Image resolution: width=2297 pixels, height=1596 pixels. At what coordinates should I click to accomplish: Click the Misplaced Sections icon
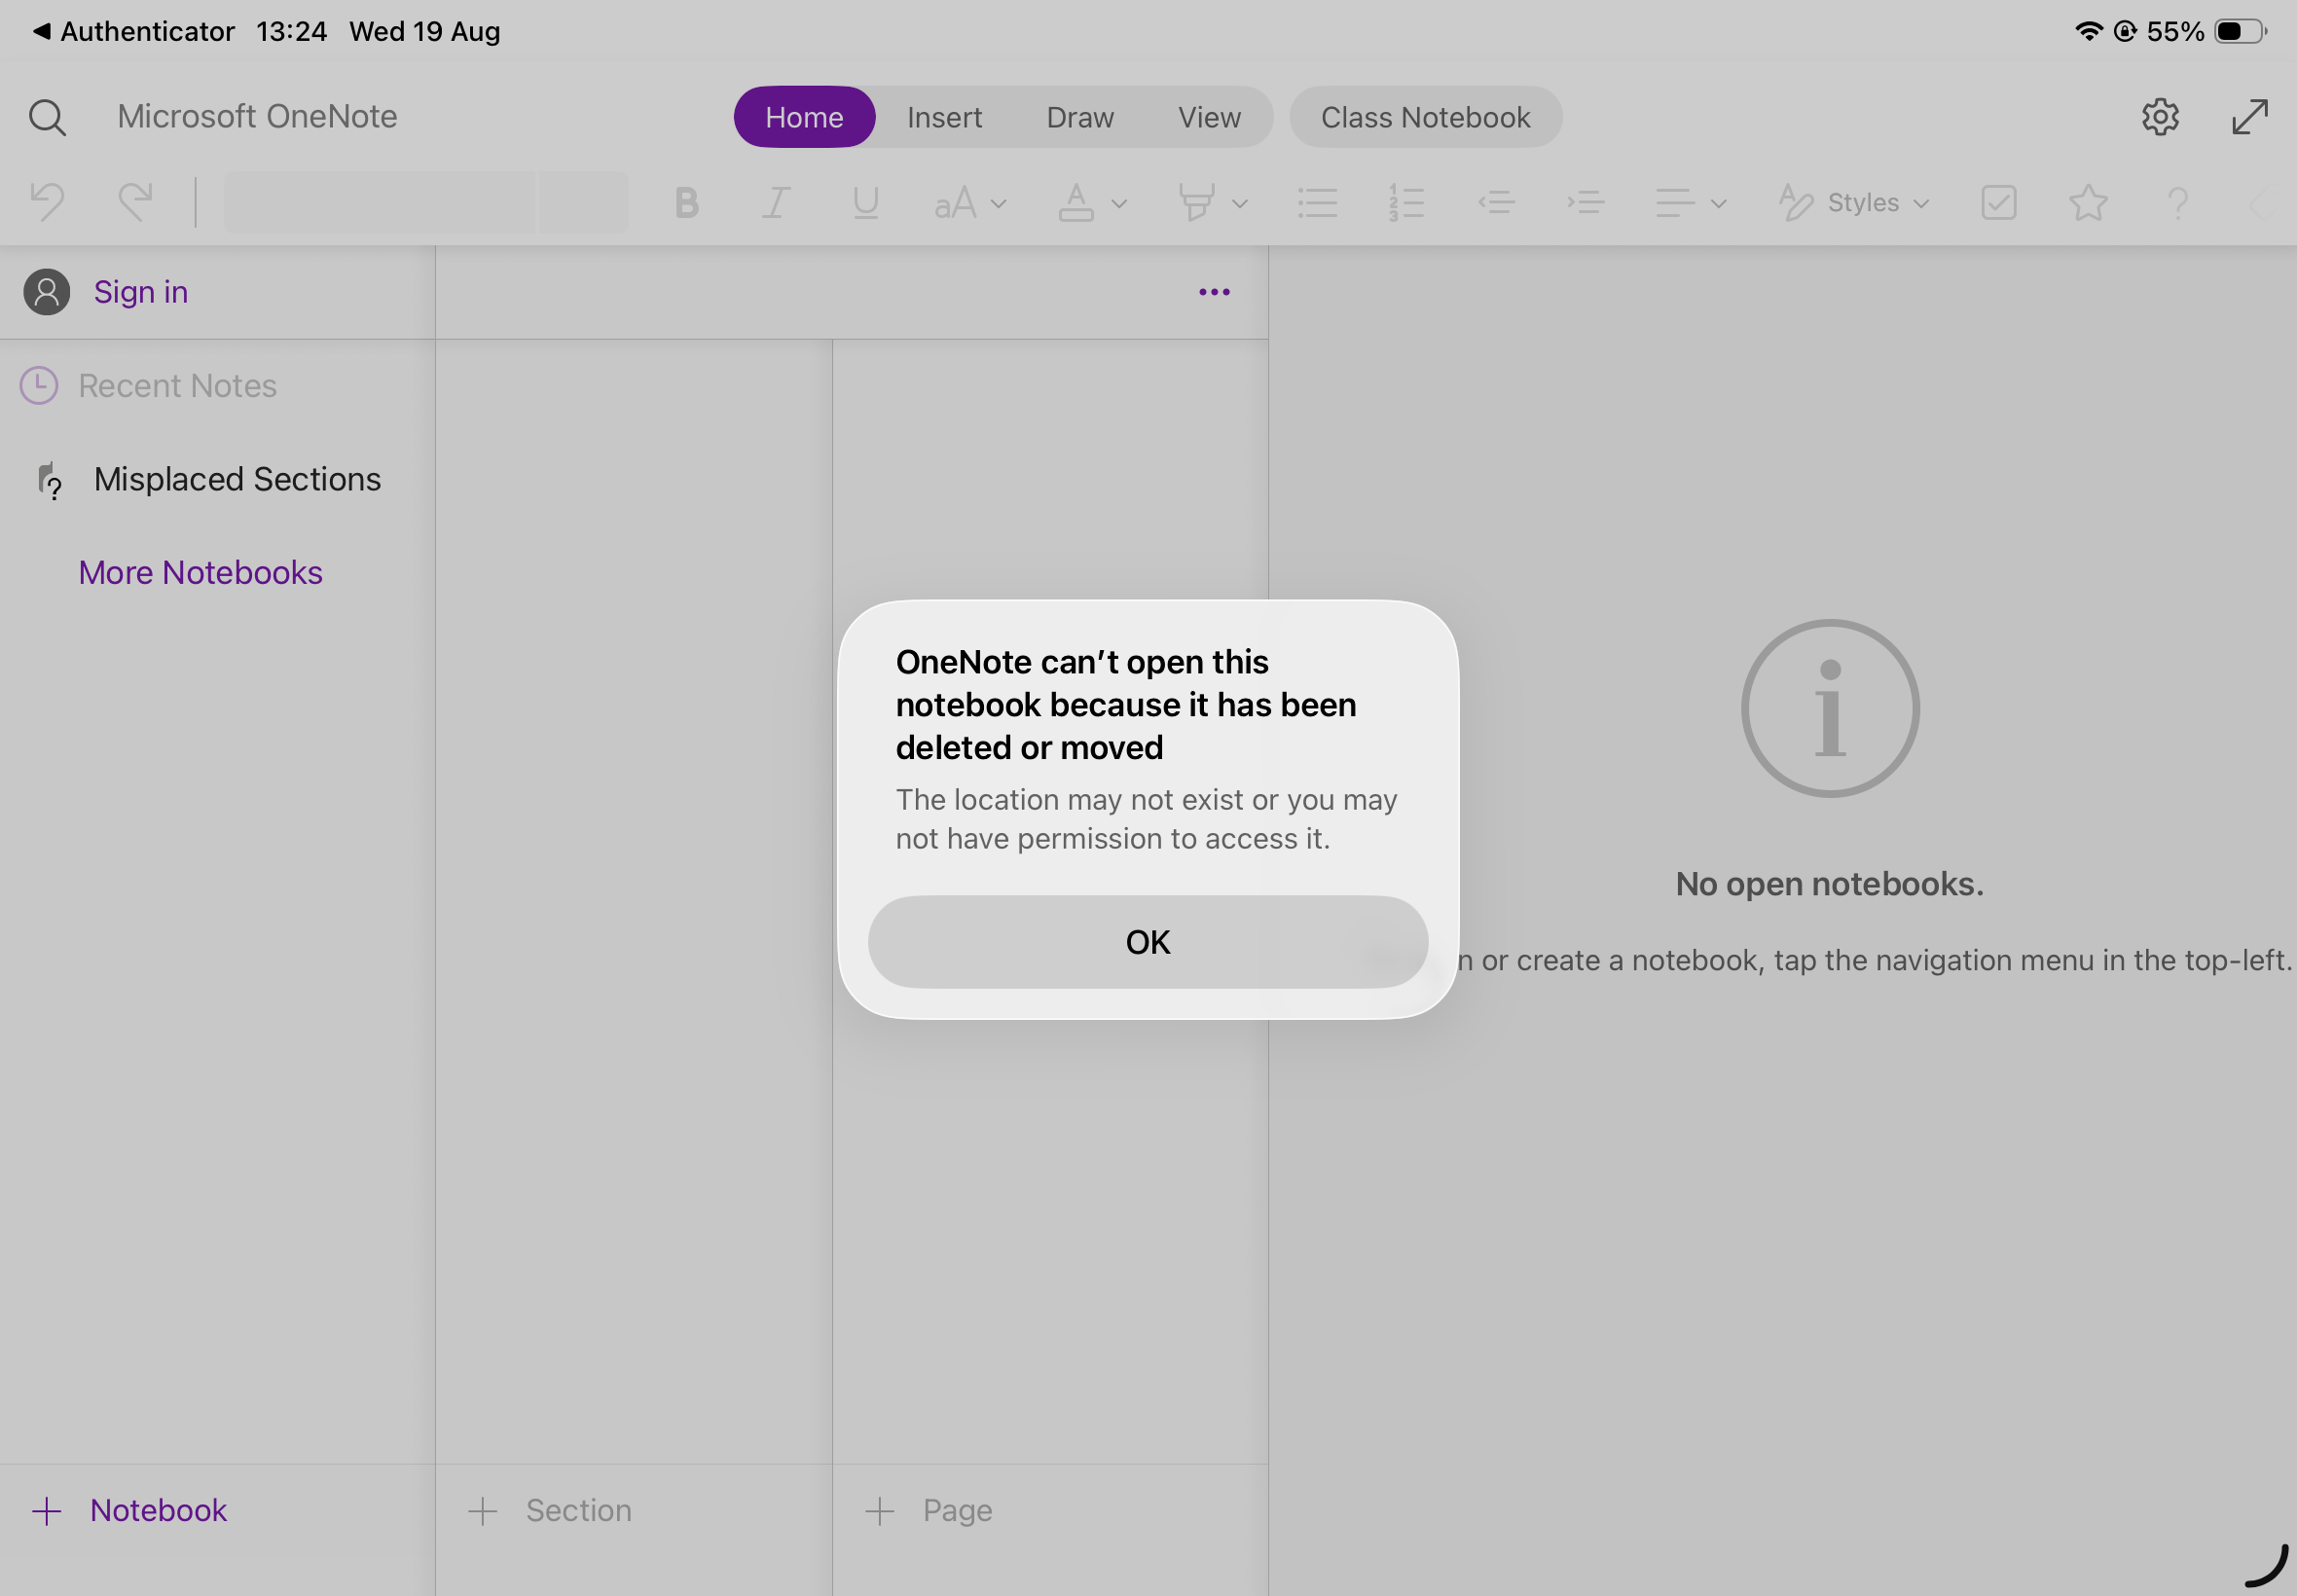point(49,481)
